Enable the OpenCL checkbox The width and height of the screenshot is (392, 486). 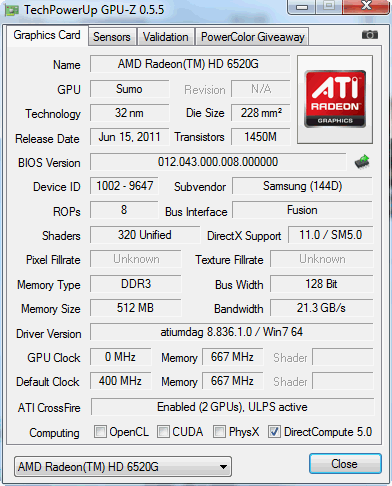[x=100, y=432]
